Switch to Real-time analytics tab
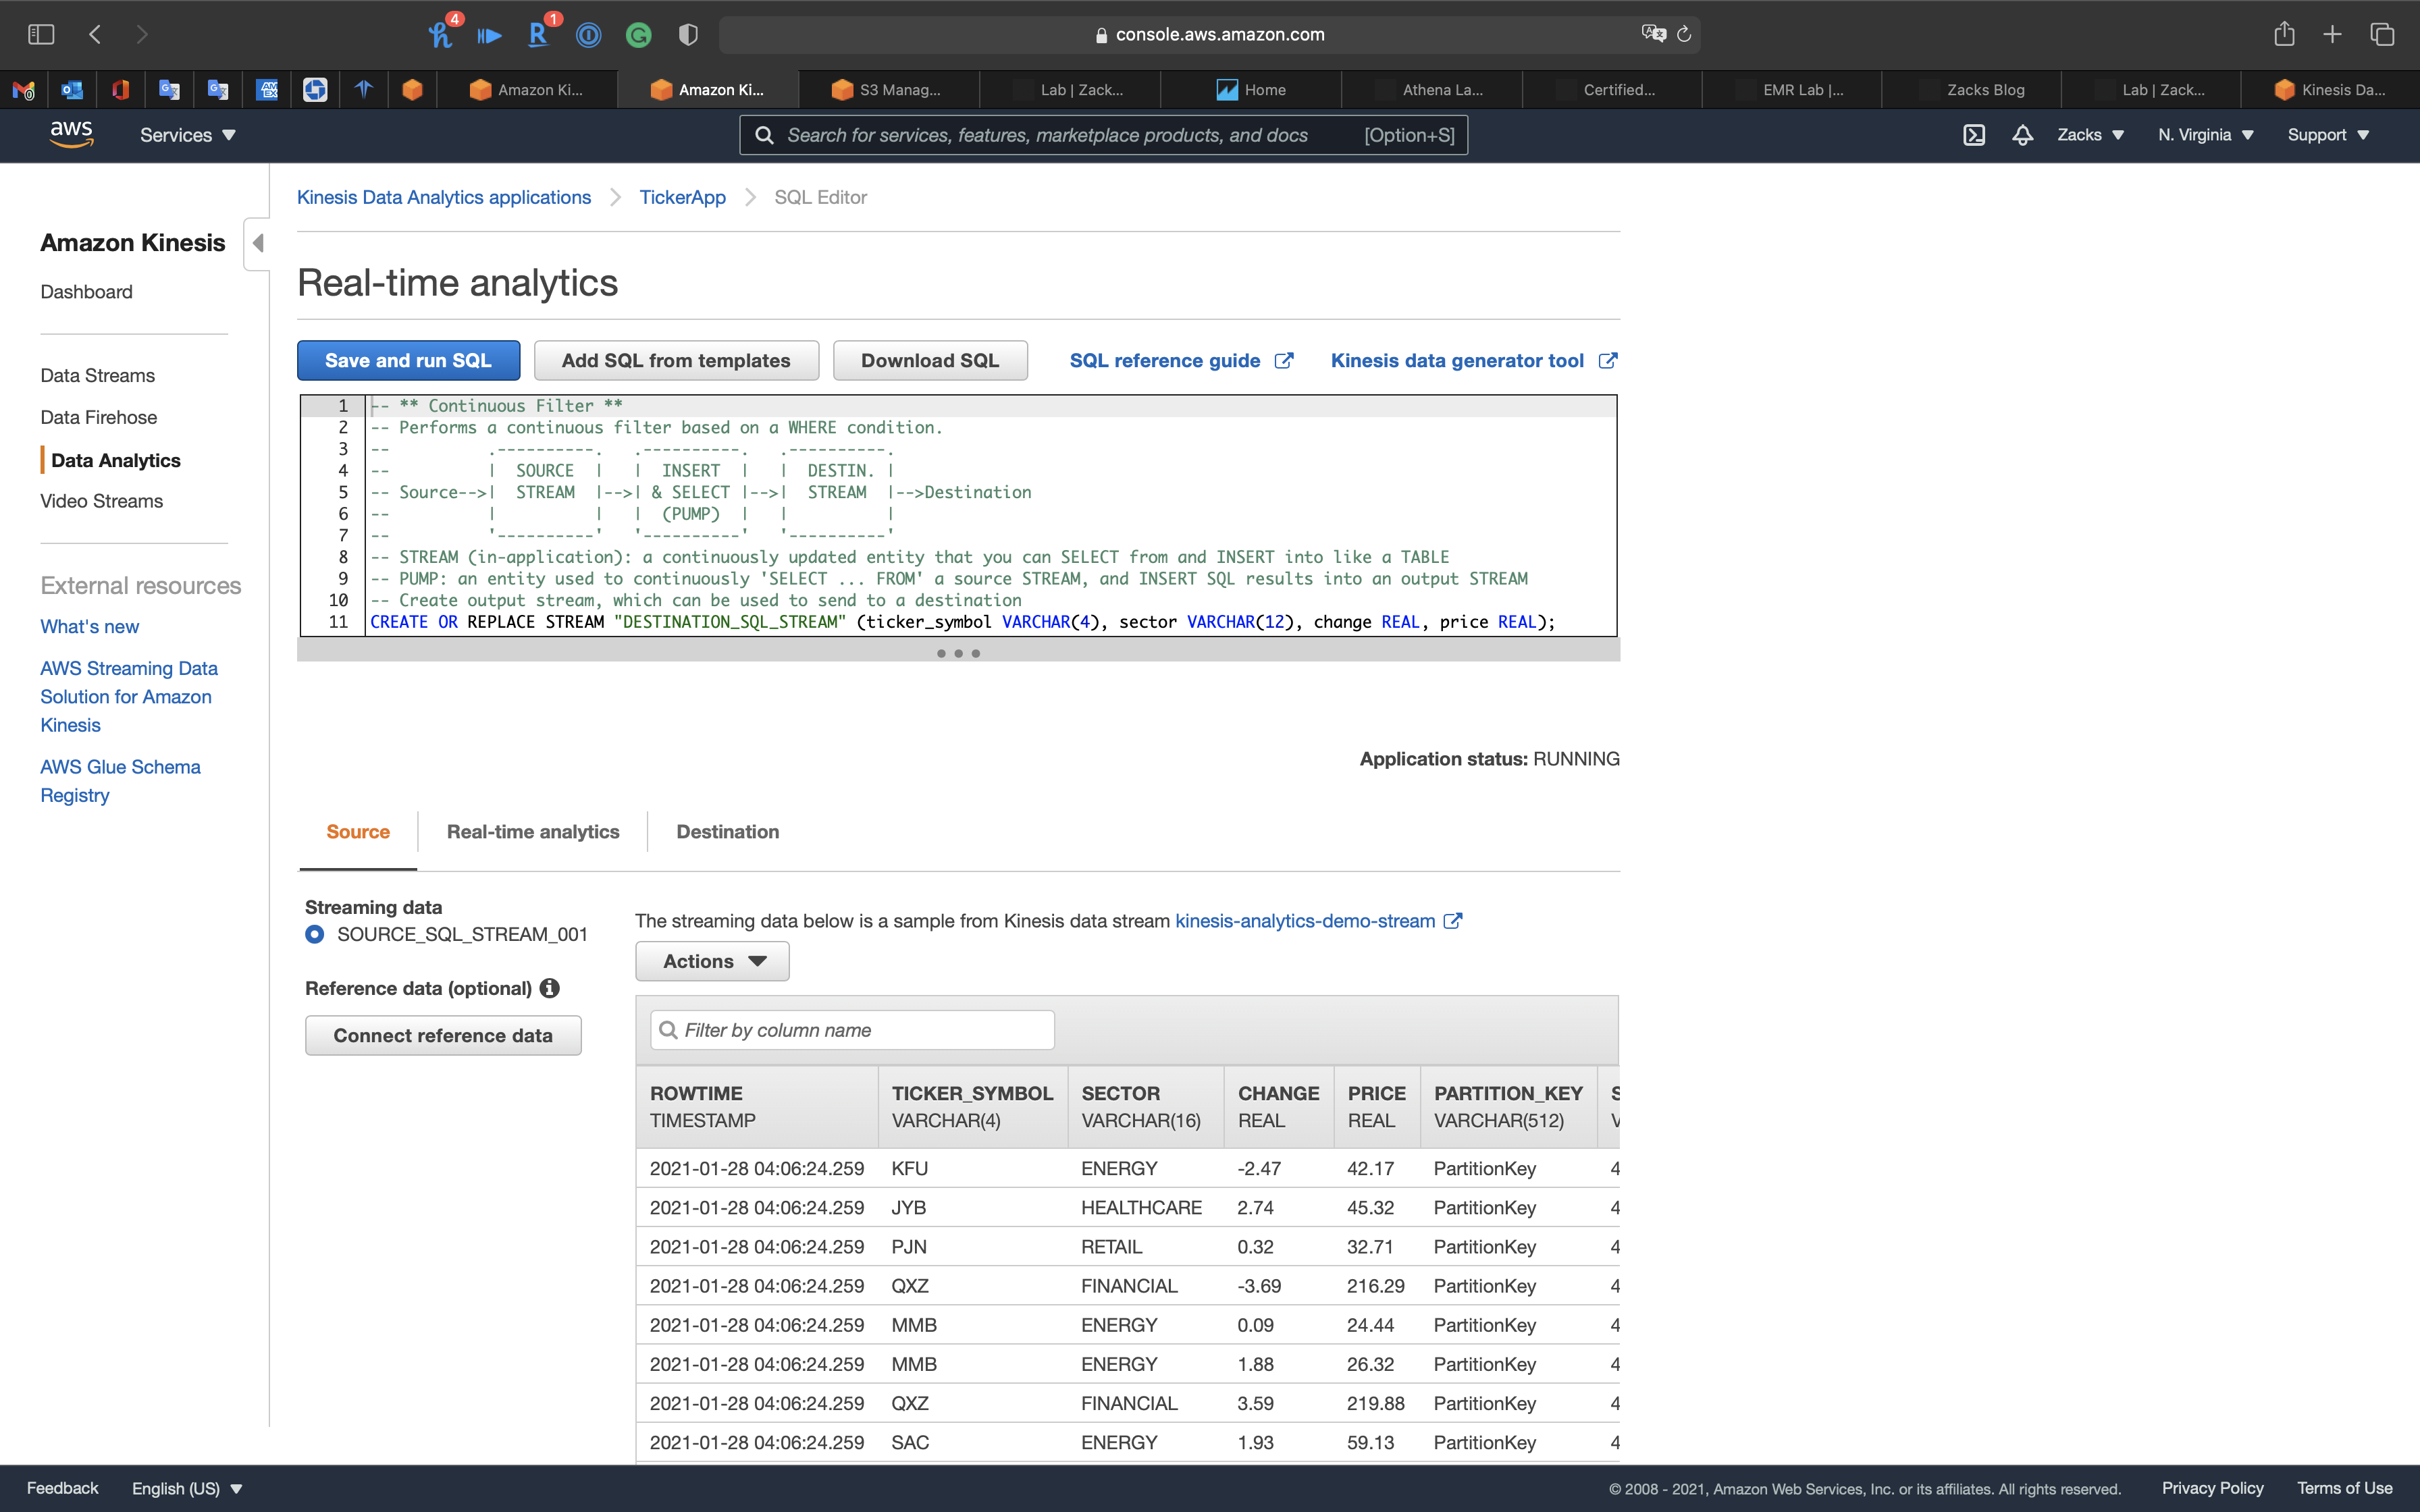 533,832
